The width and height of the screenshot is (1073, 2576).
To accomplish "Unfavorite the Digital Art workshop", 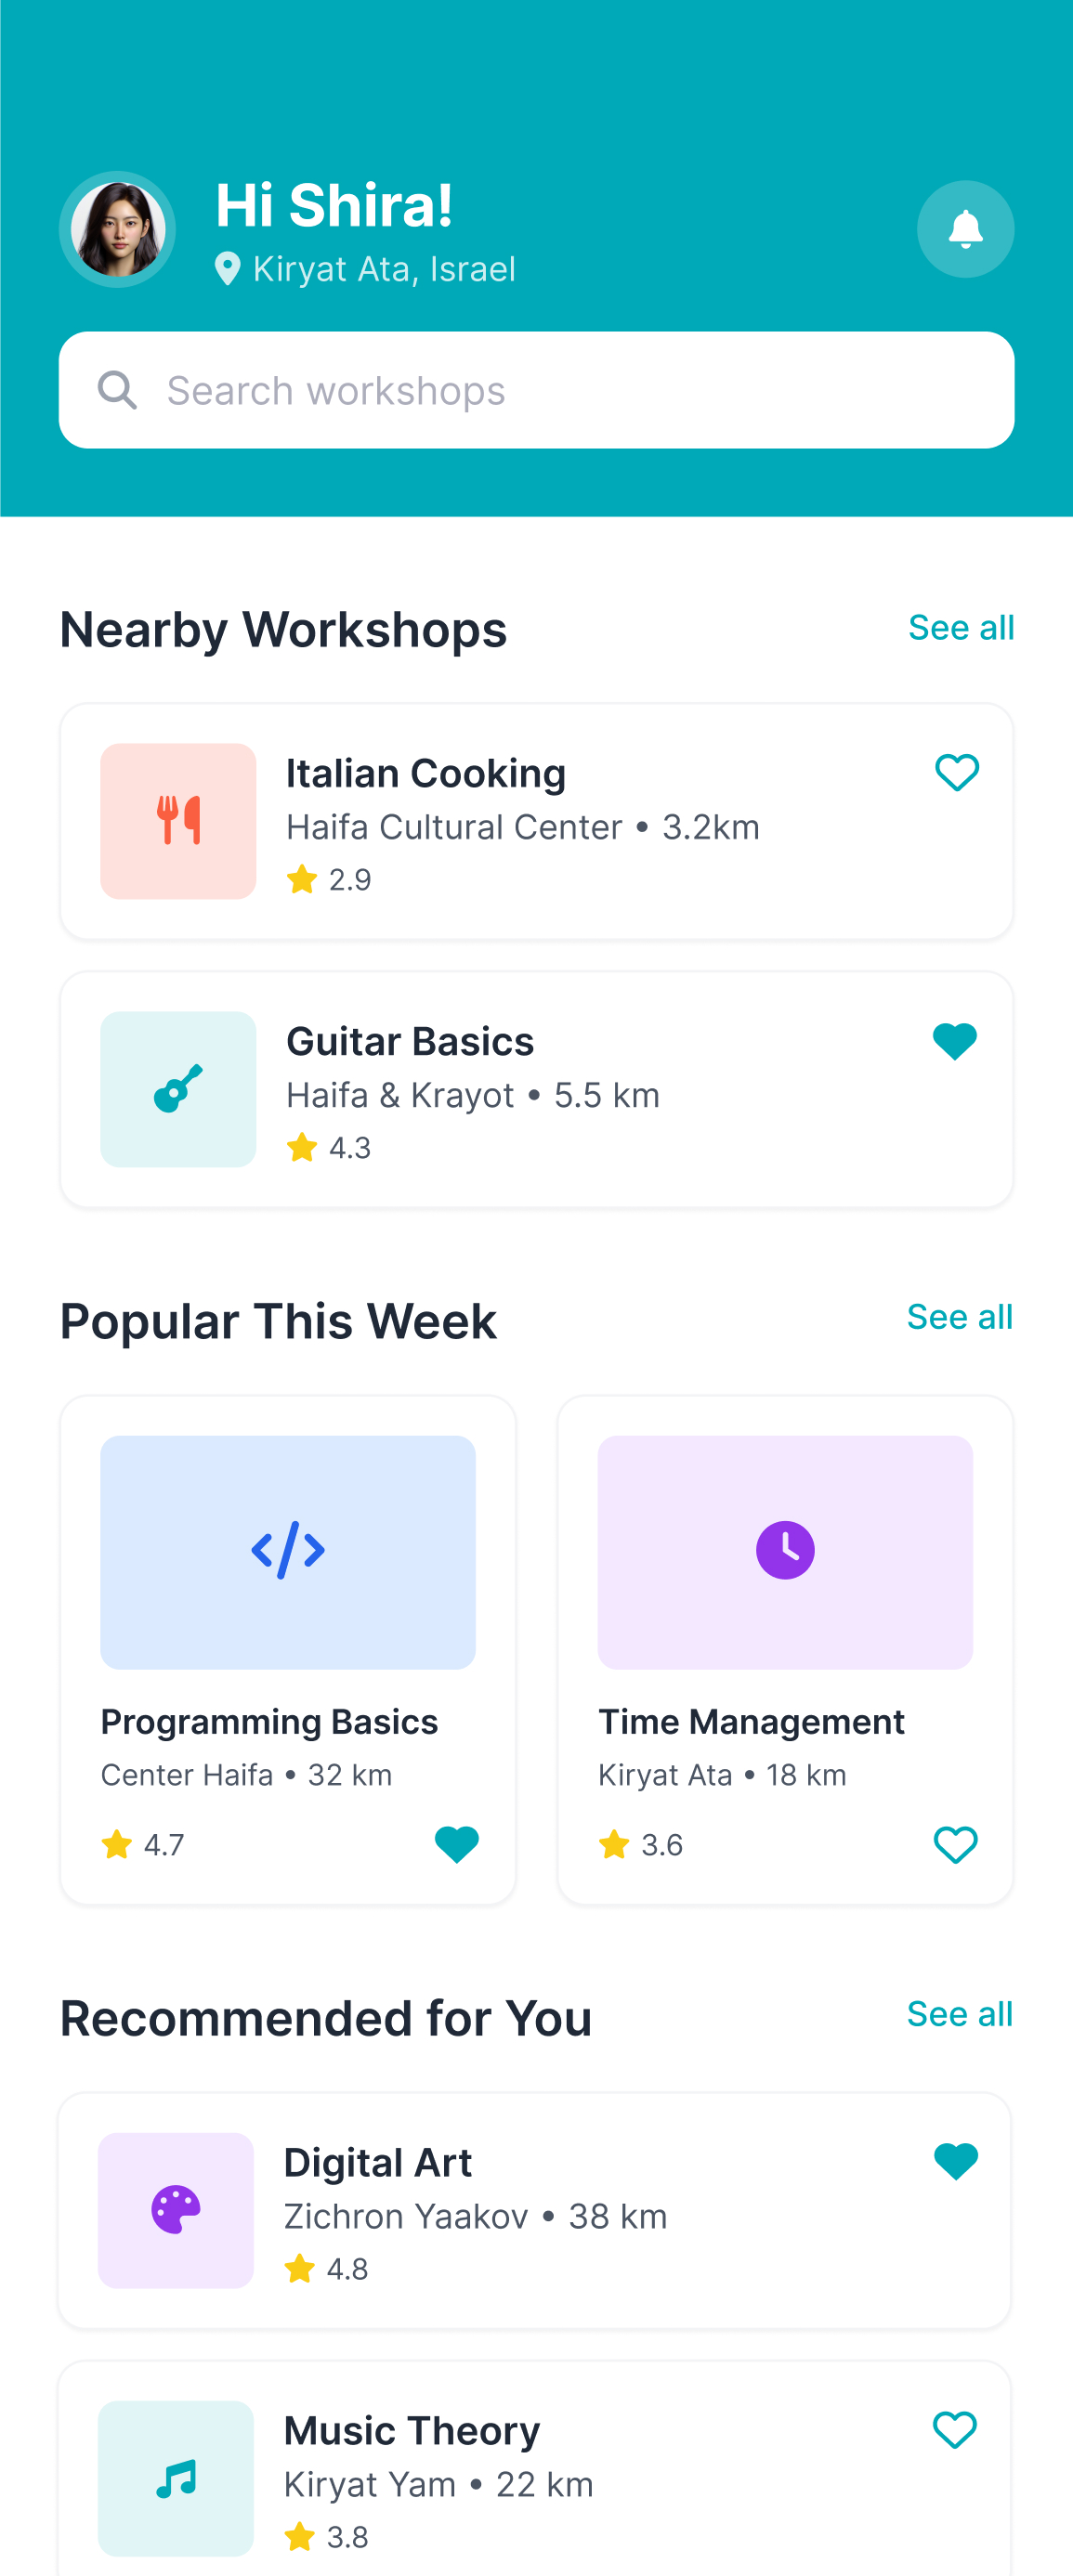I will [955, 2162].
